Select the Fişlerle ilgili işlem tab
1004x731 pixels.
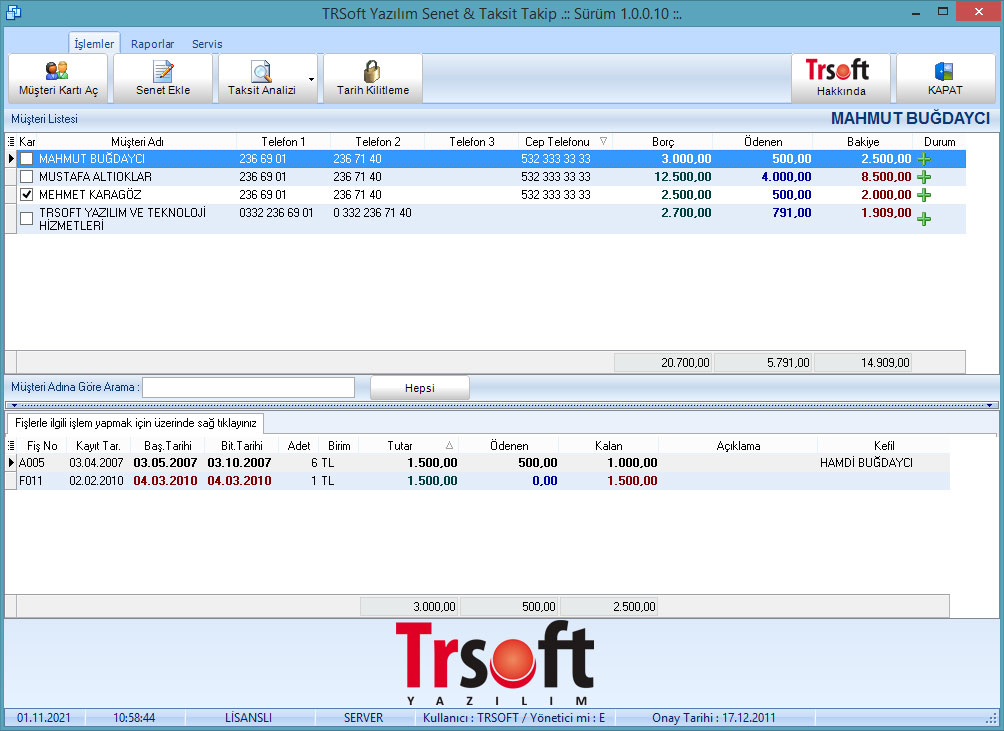pyautogui.click(x=135, y=423)
